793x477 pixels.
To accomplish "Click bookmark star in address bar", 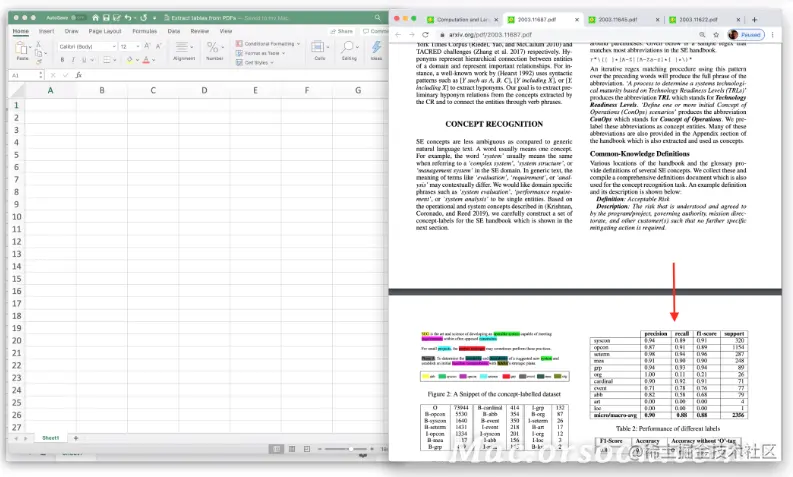I will tap(716, 35).
